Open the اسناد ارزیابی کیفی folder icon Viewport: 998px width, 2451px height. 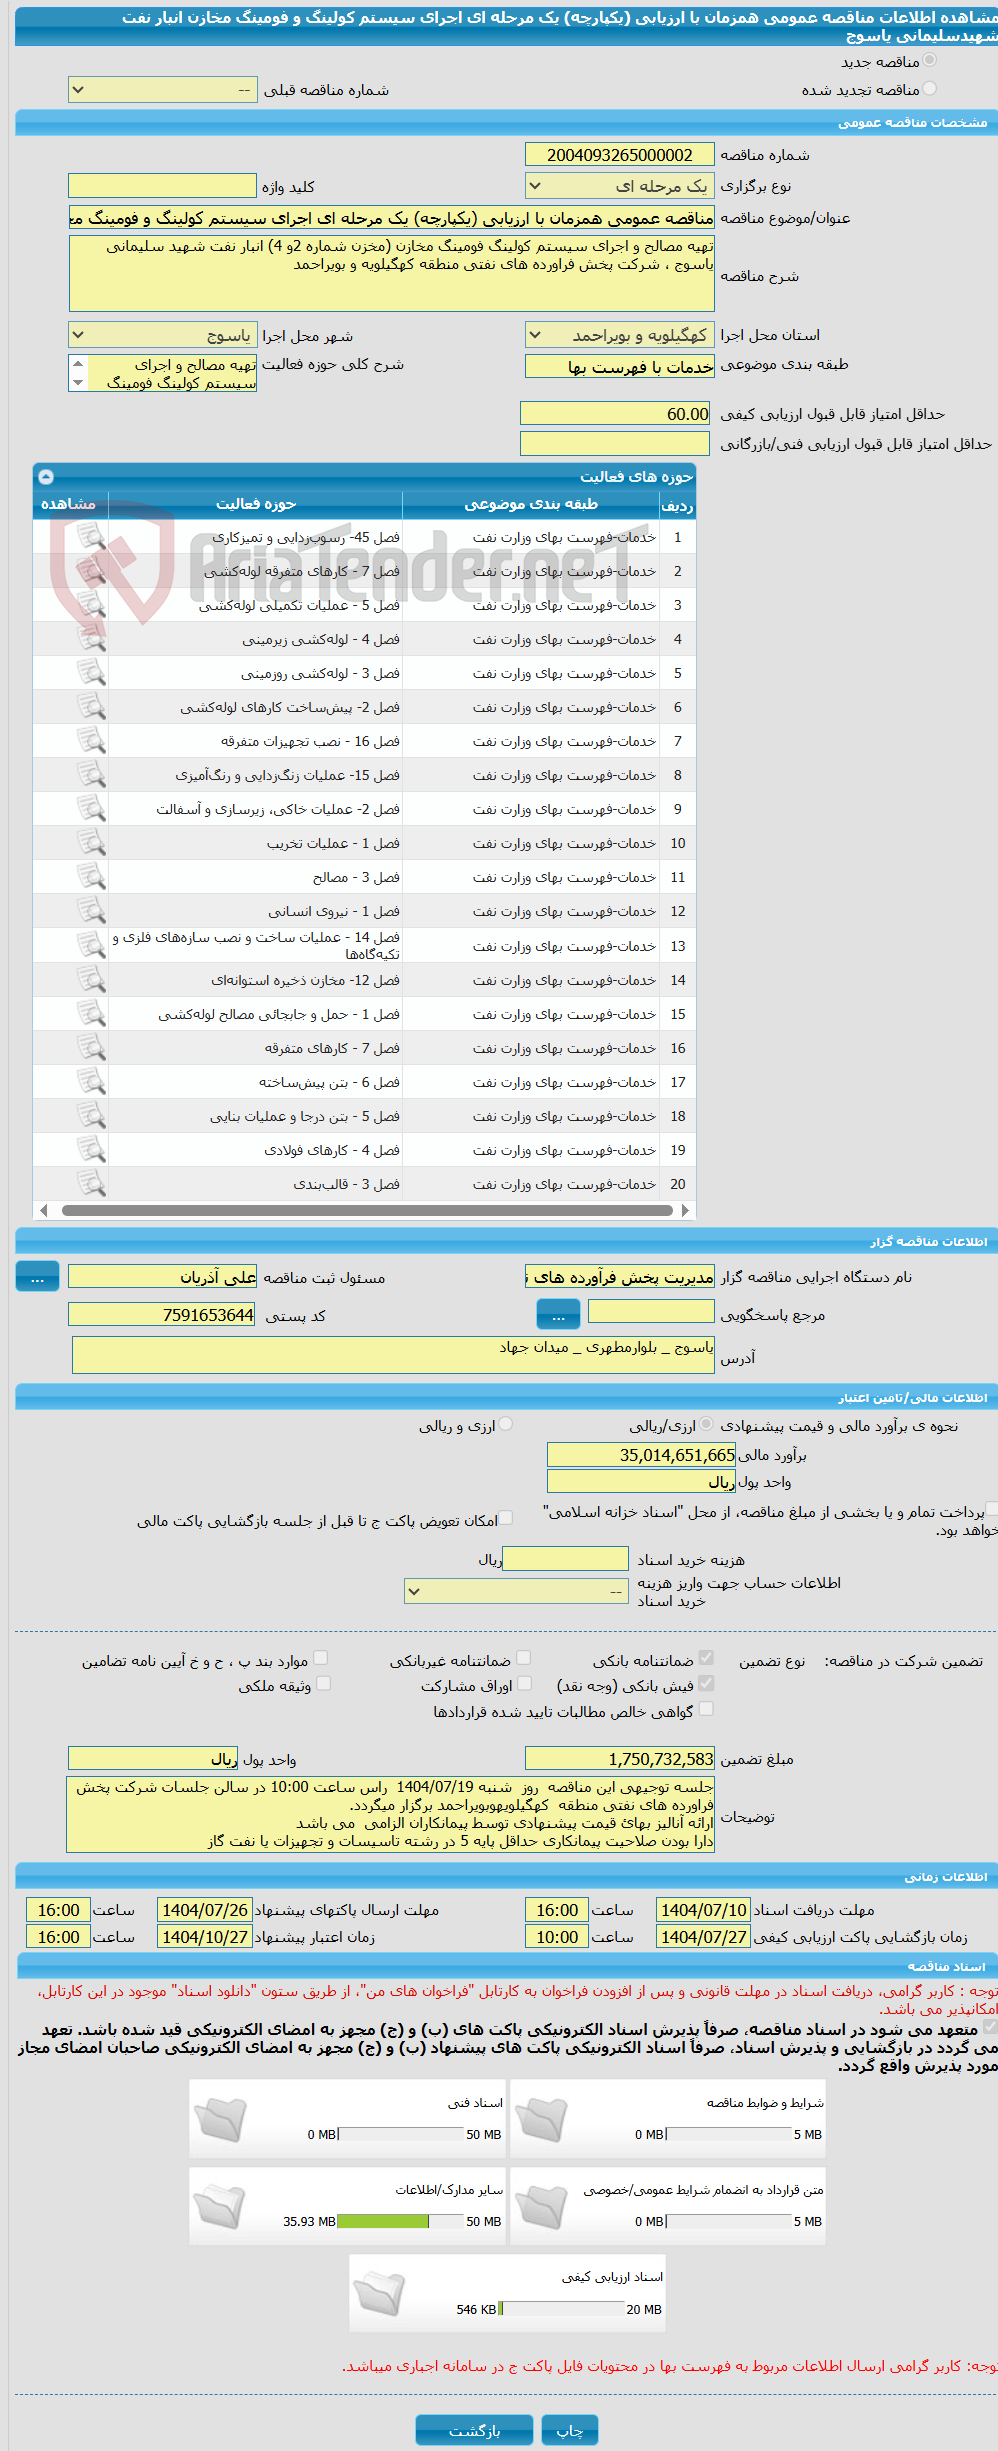point(380,2293)
